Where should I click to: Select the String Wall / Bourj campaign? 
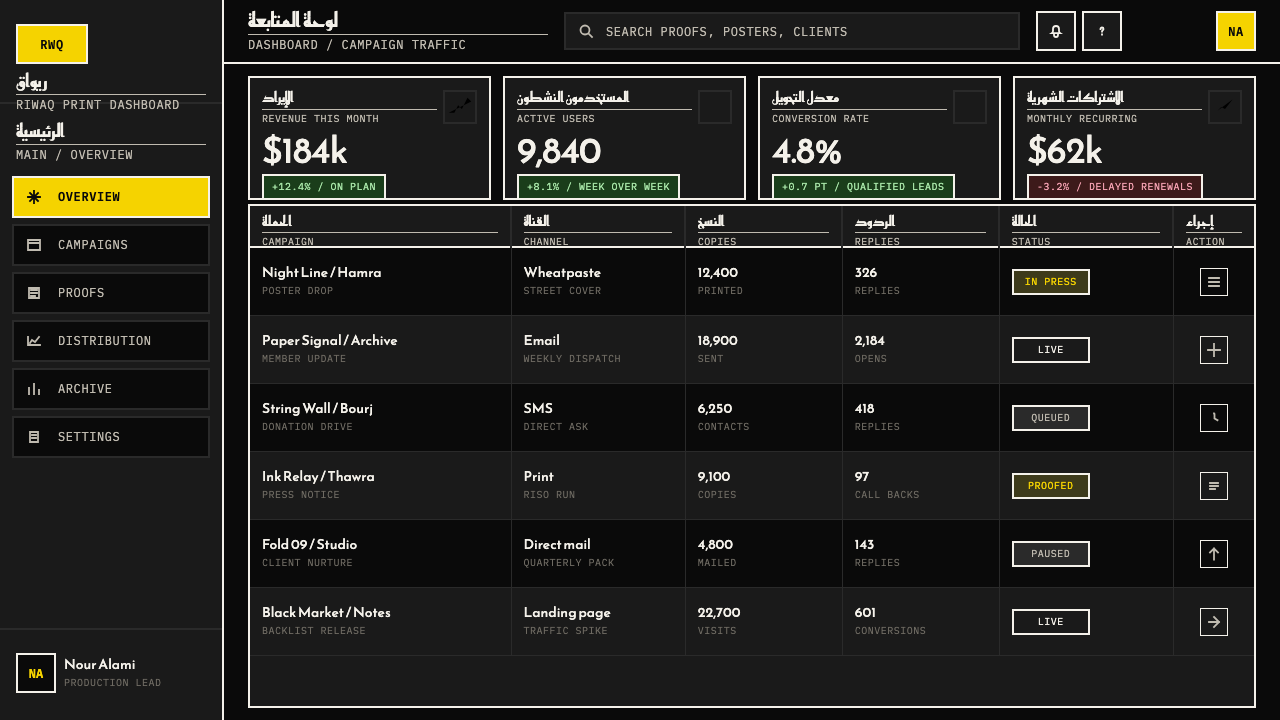pyautogui.click(x=317, y=408)
